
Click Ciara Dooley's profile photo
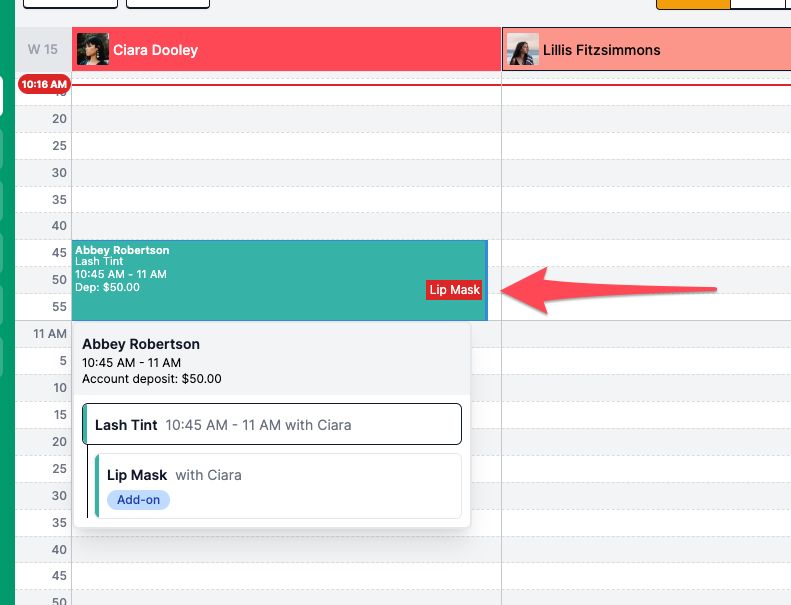pyautogui.click(x=93, y=50)
